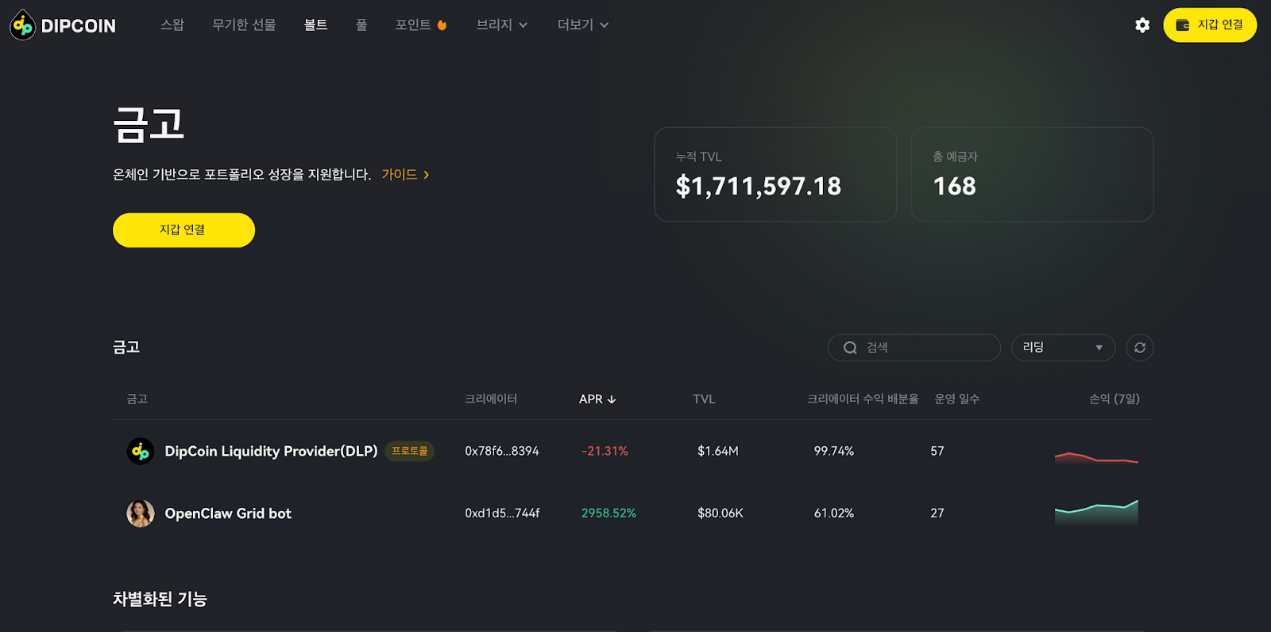Go to the 스왑 menu item
The height and width of the screenshot is (632, 1271).
click(172, 25)
